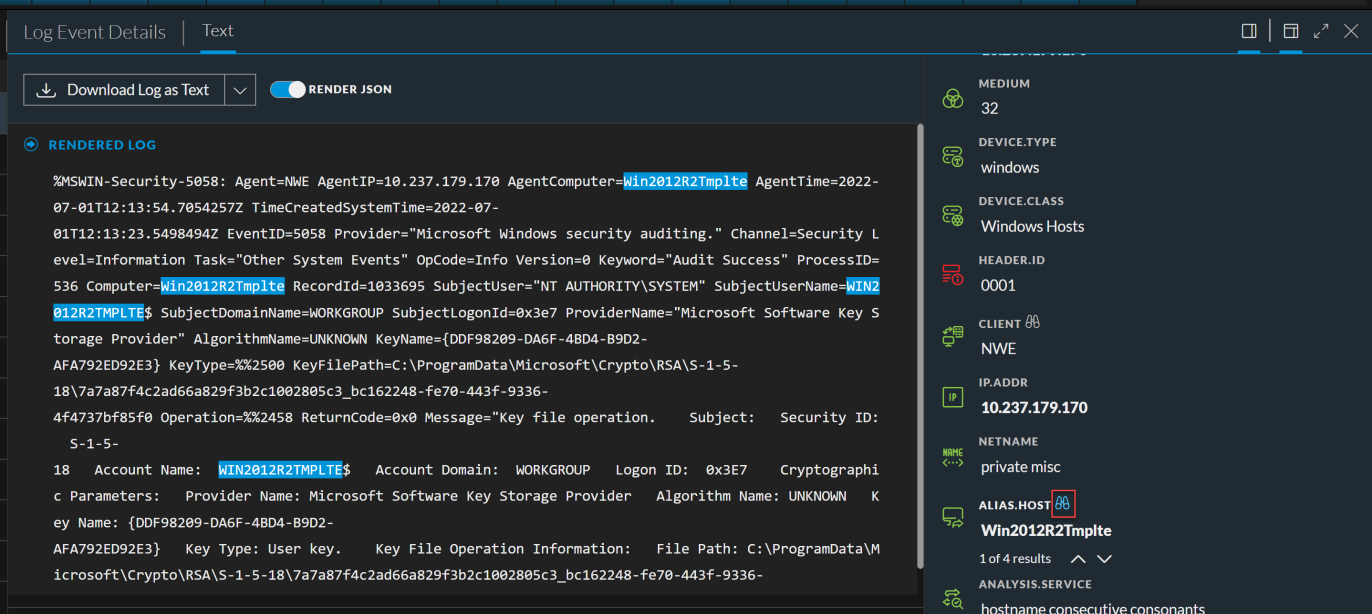
Task: Click the NETNAME meta icon
Action: [x=953, y=457]
